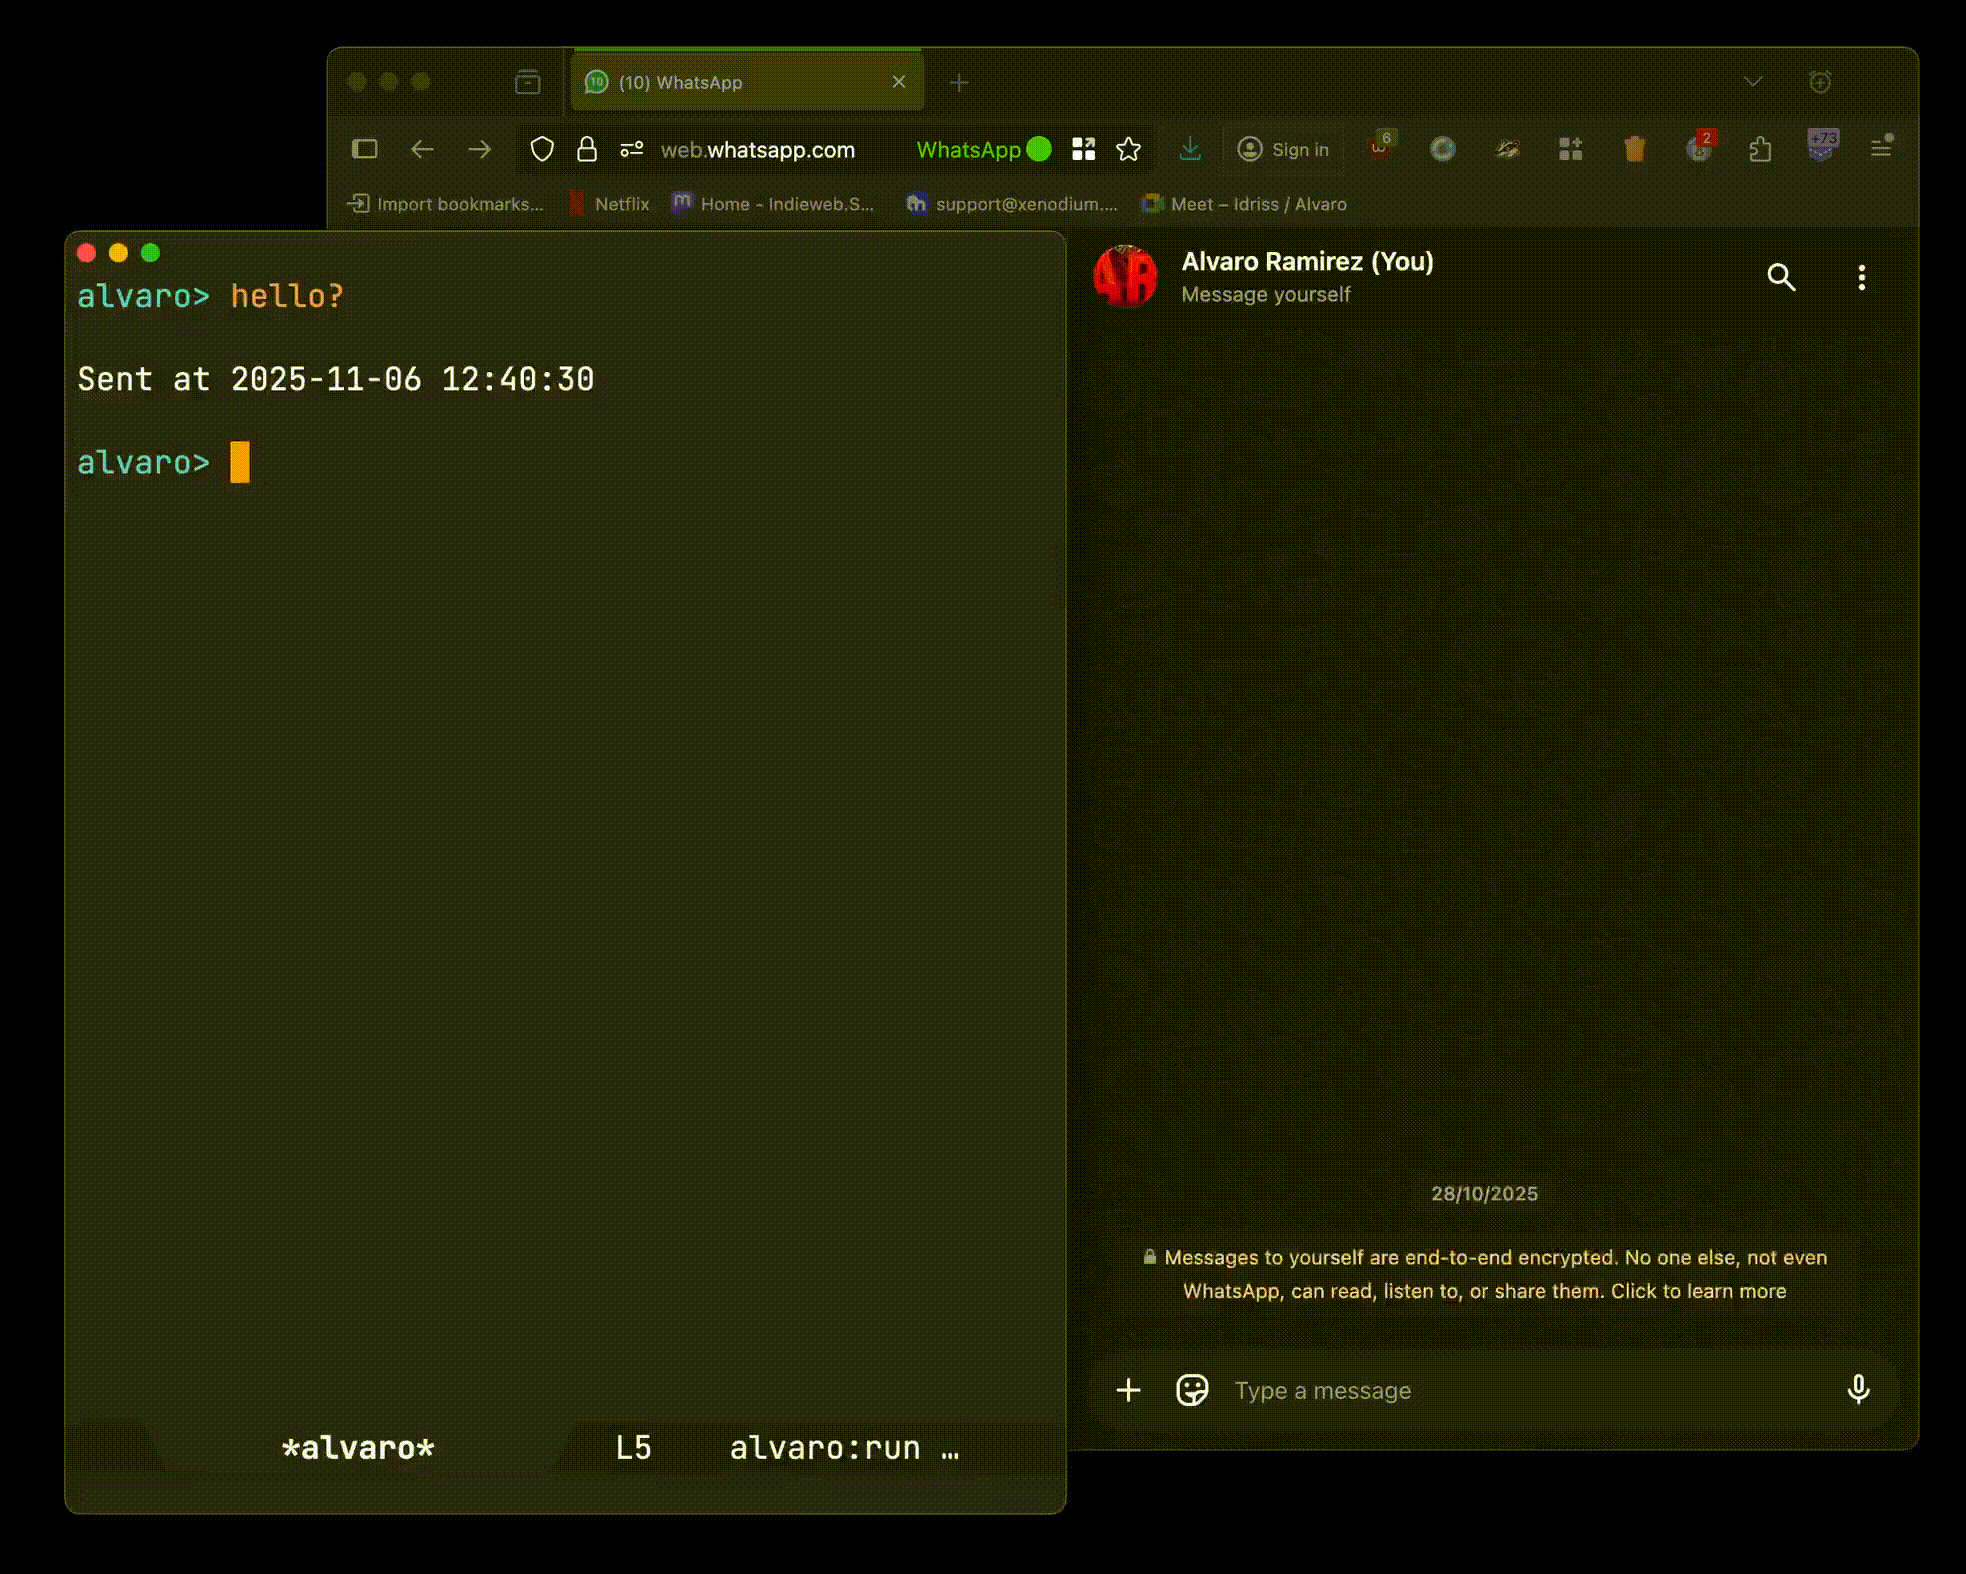Open the three-dot chat menu
The width and height of the screenshot is (1966, 1574).
pyautogui.click(x=1861, y=277)
